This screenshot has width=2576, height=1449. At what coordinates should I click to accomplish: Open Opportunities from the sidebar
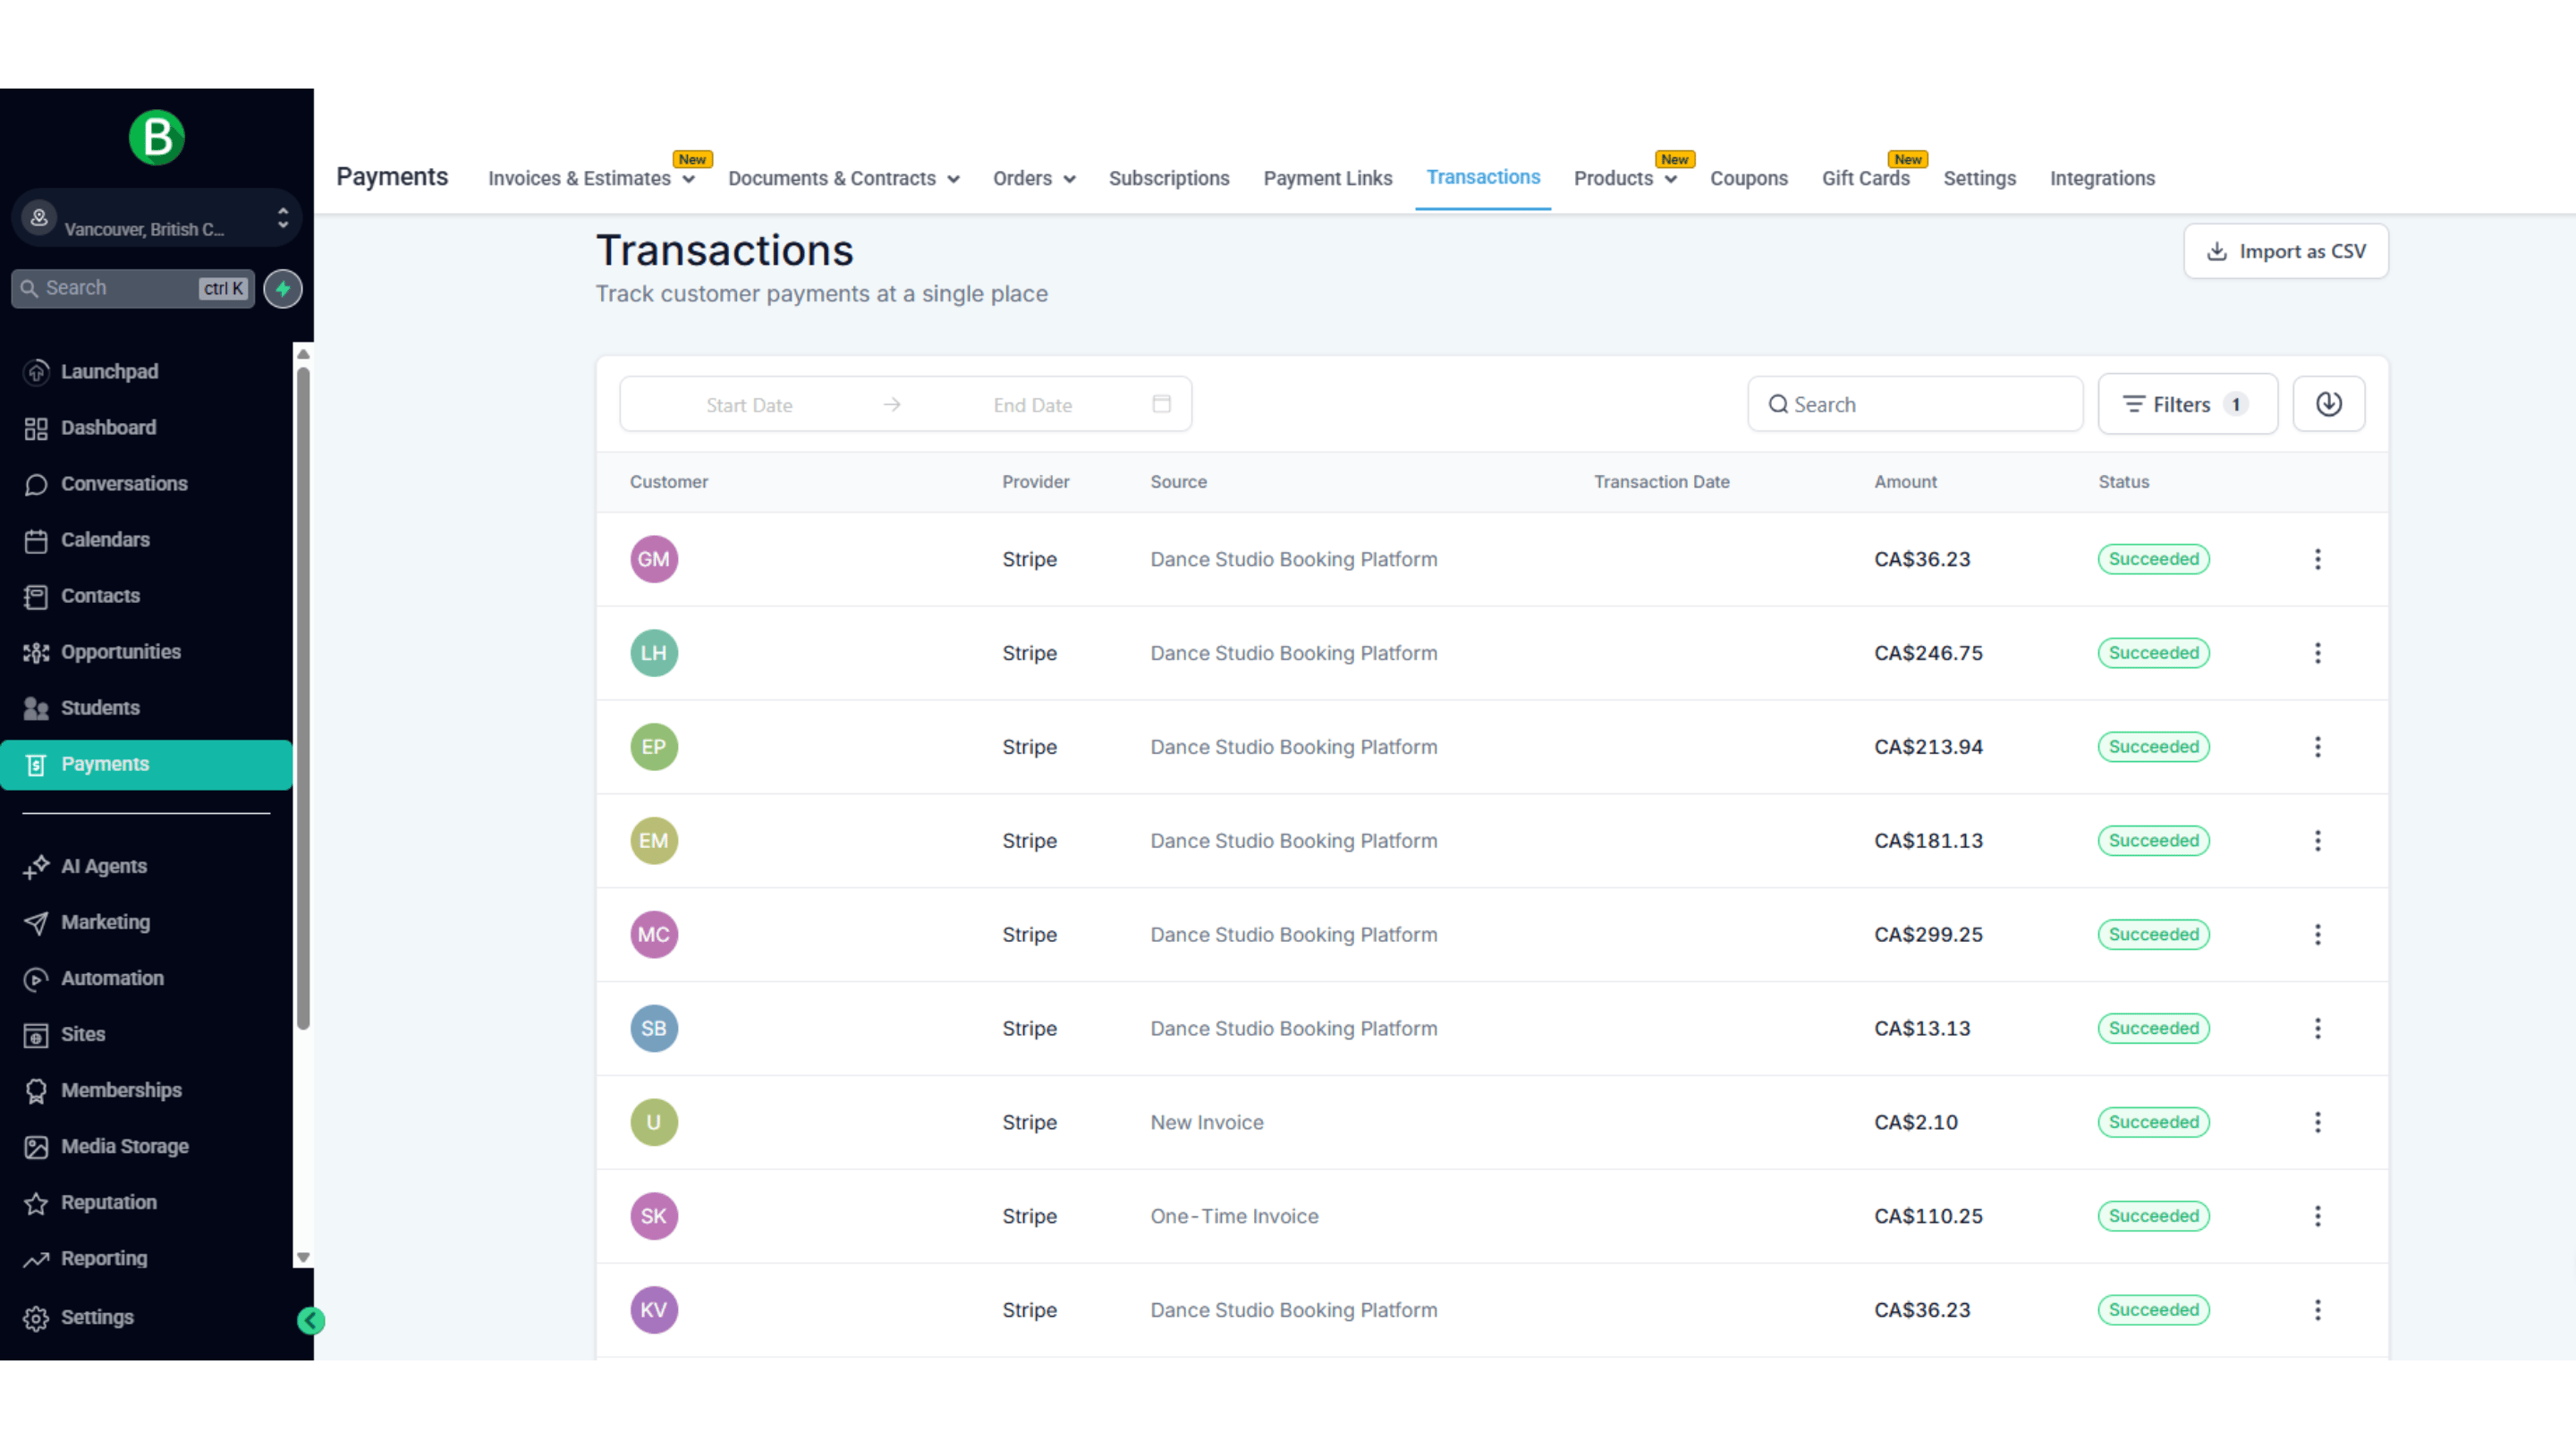pyautogui.click(x=37, y=652)
